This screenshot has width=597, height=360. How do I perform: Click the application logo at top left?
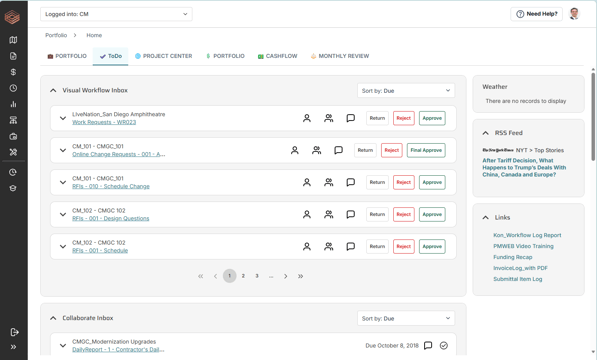pyautogui.click(x=12, y=17)
